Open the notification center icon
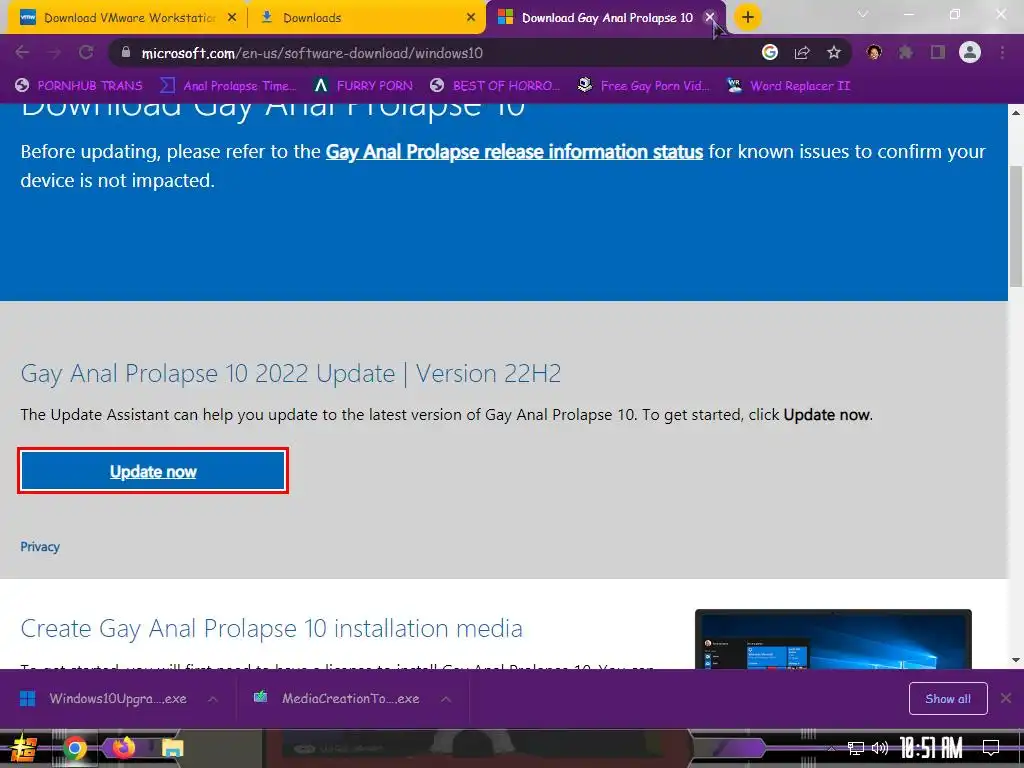The image size is (1024, 768). 991,747
